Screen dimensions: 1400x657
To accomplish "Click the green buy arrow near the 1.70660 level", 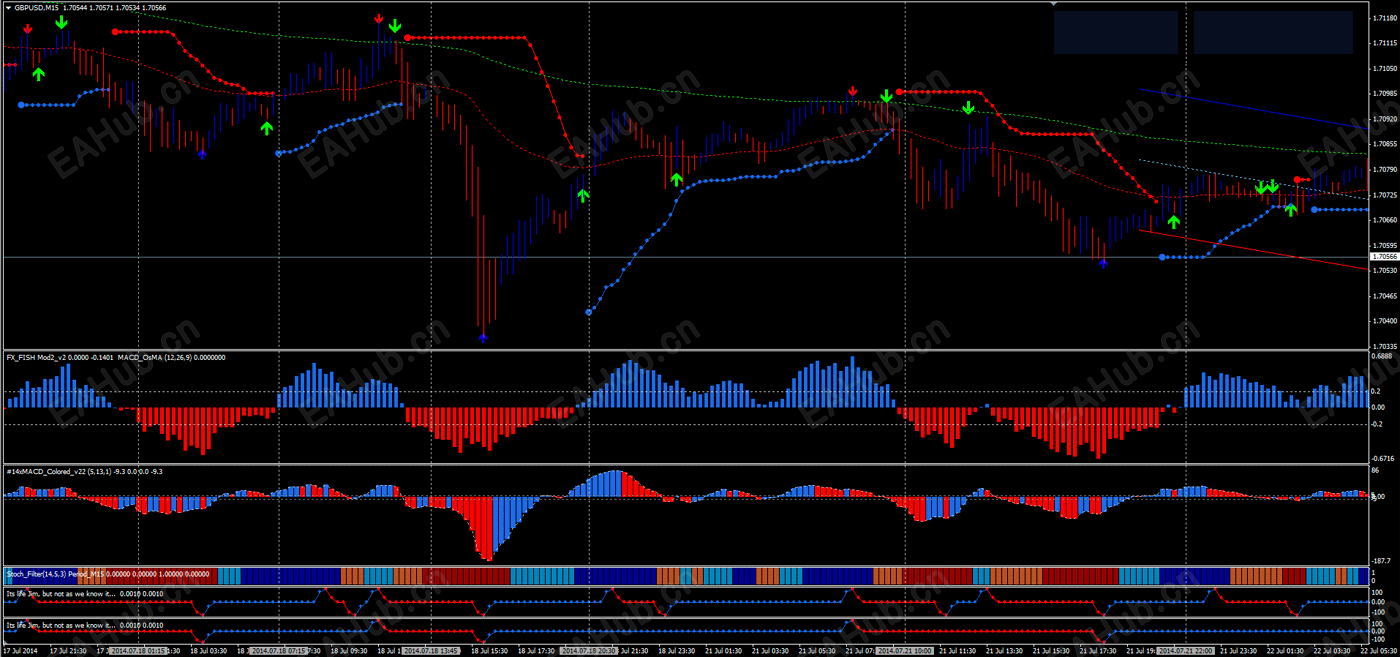I will 1174,223.
